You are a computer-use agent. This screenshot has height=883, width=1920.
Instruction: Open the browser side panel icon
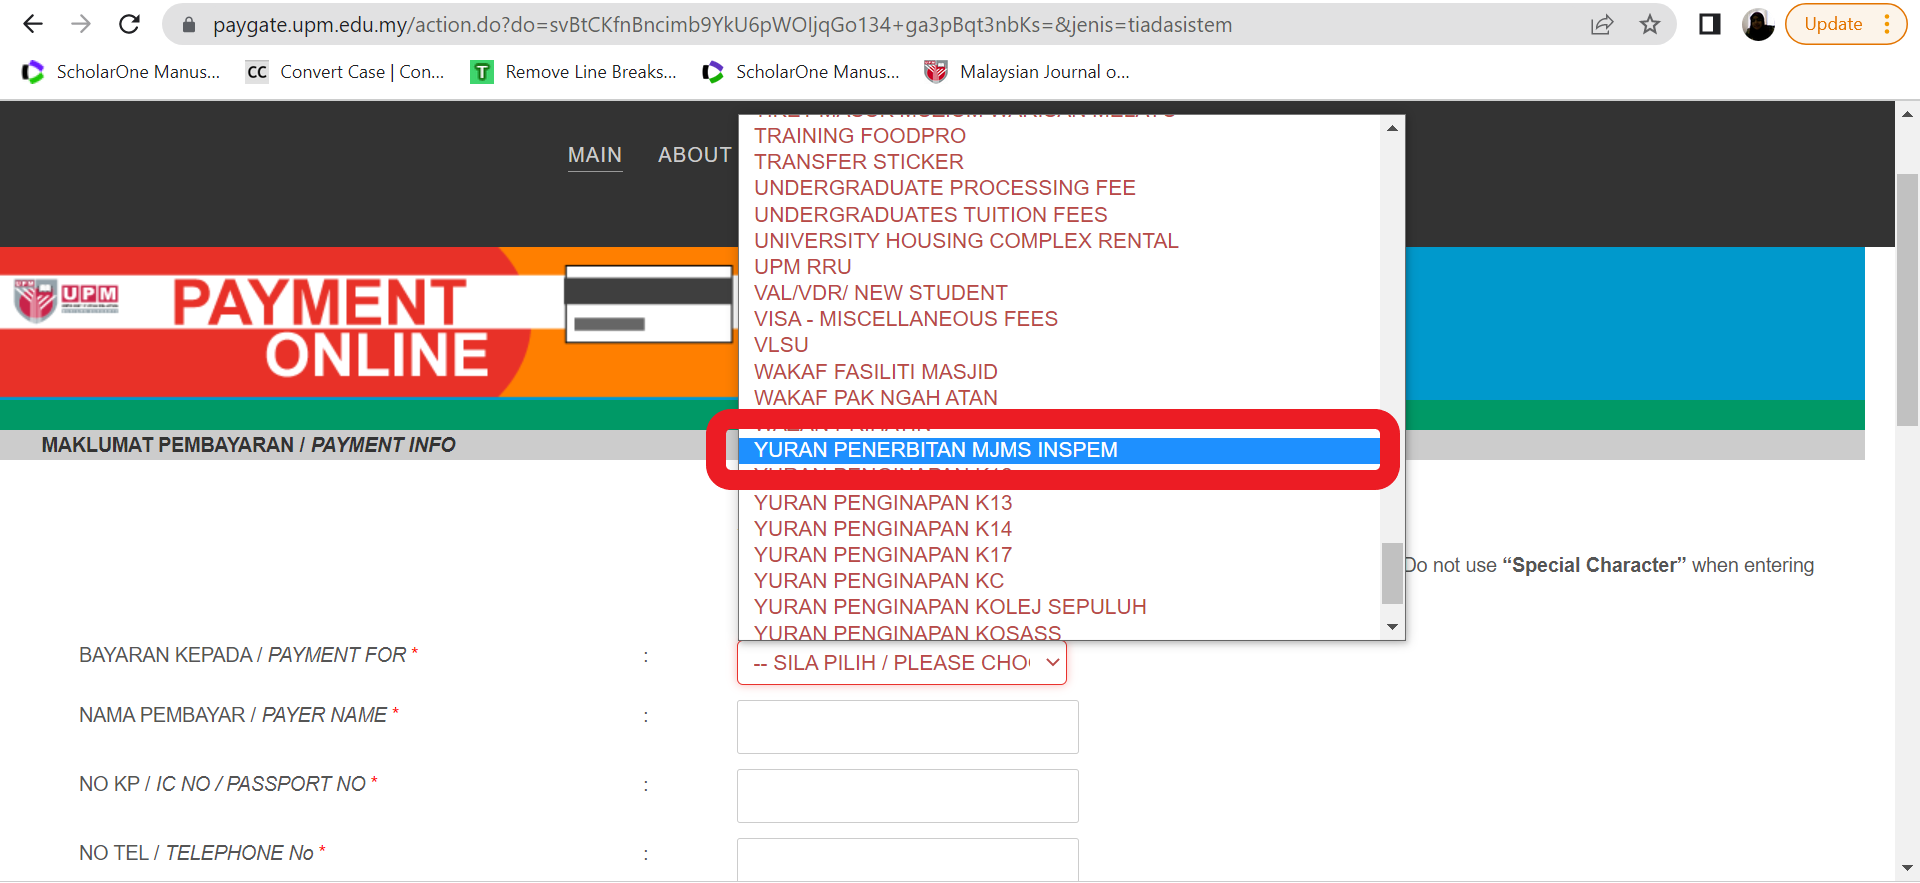click(1709, 24)
